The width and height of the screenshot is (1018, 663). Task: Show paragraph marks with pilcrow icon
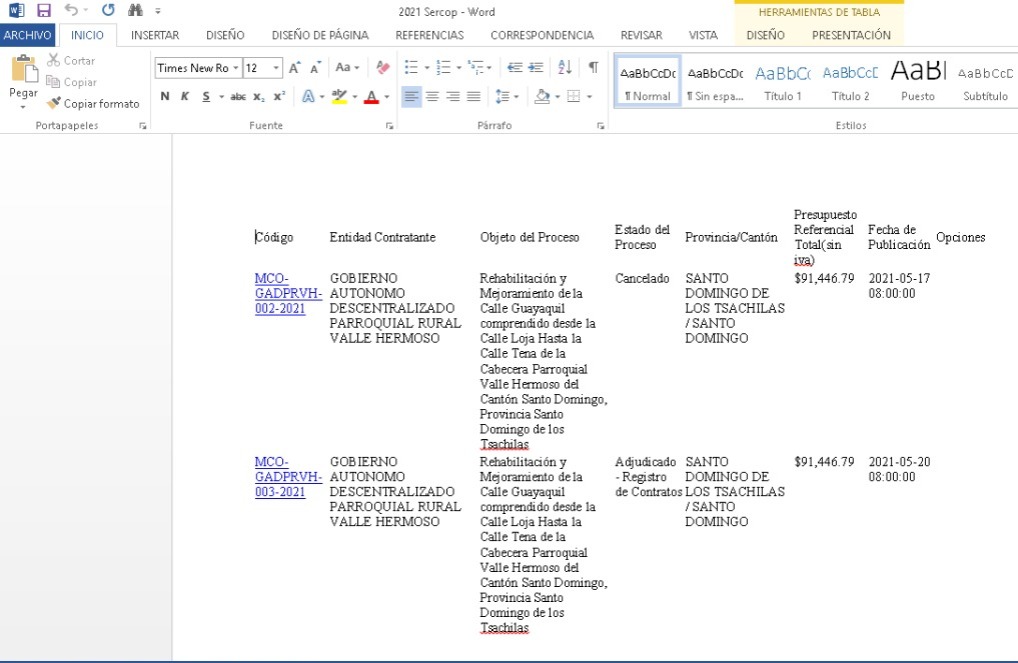593,68
